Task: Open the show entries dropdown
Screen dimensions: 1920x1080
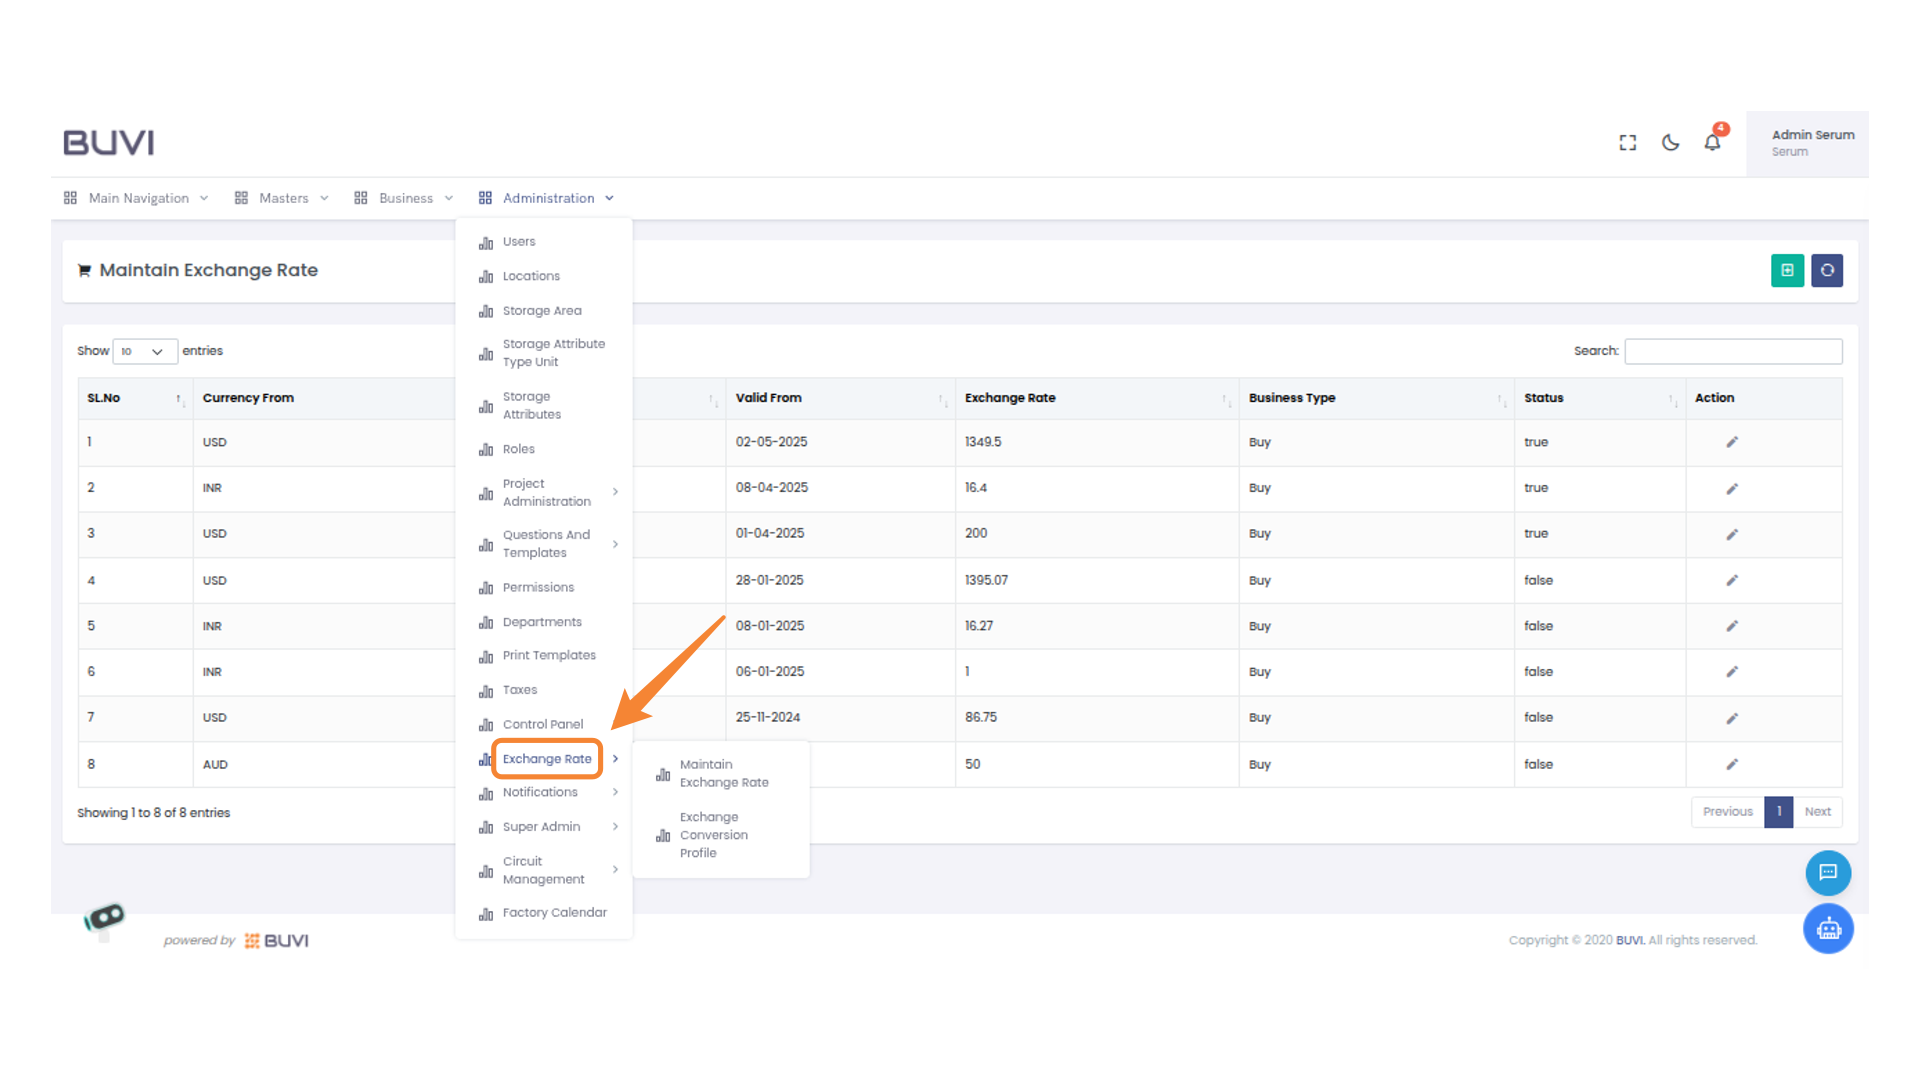Action: click(145, 351)
